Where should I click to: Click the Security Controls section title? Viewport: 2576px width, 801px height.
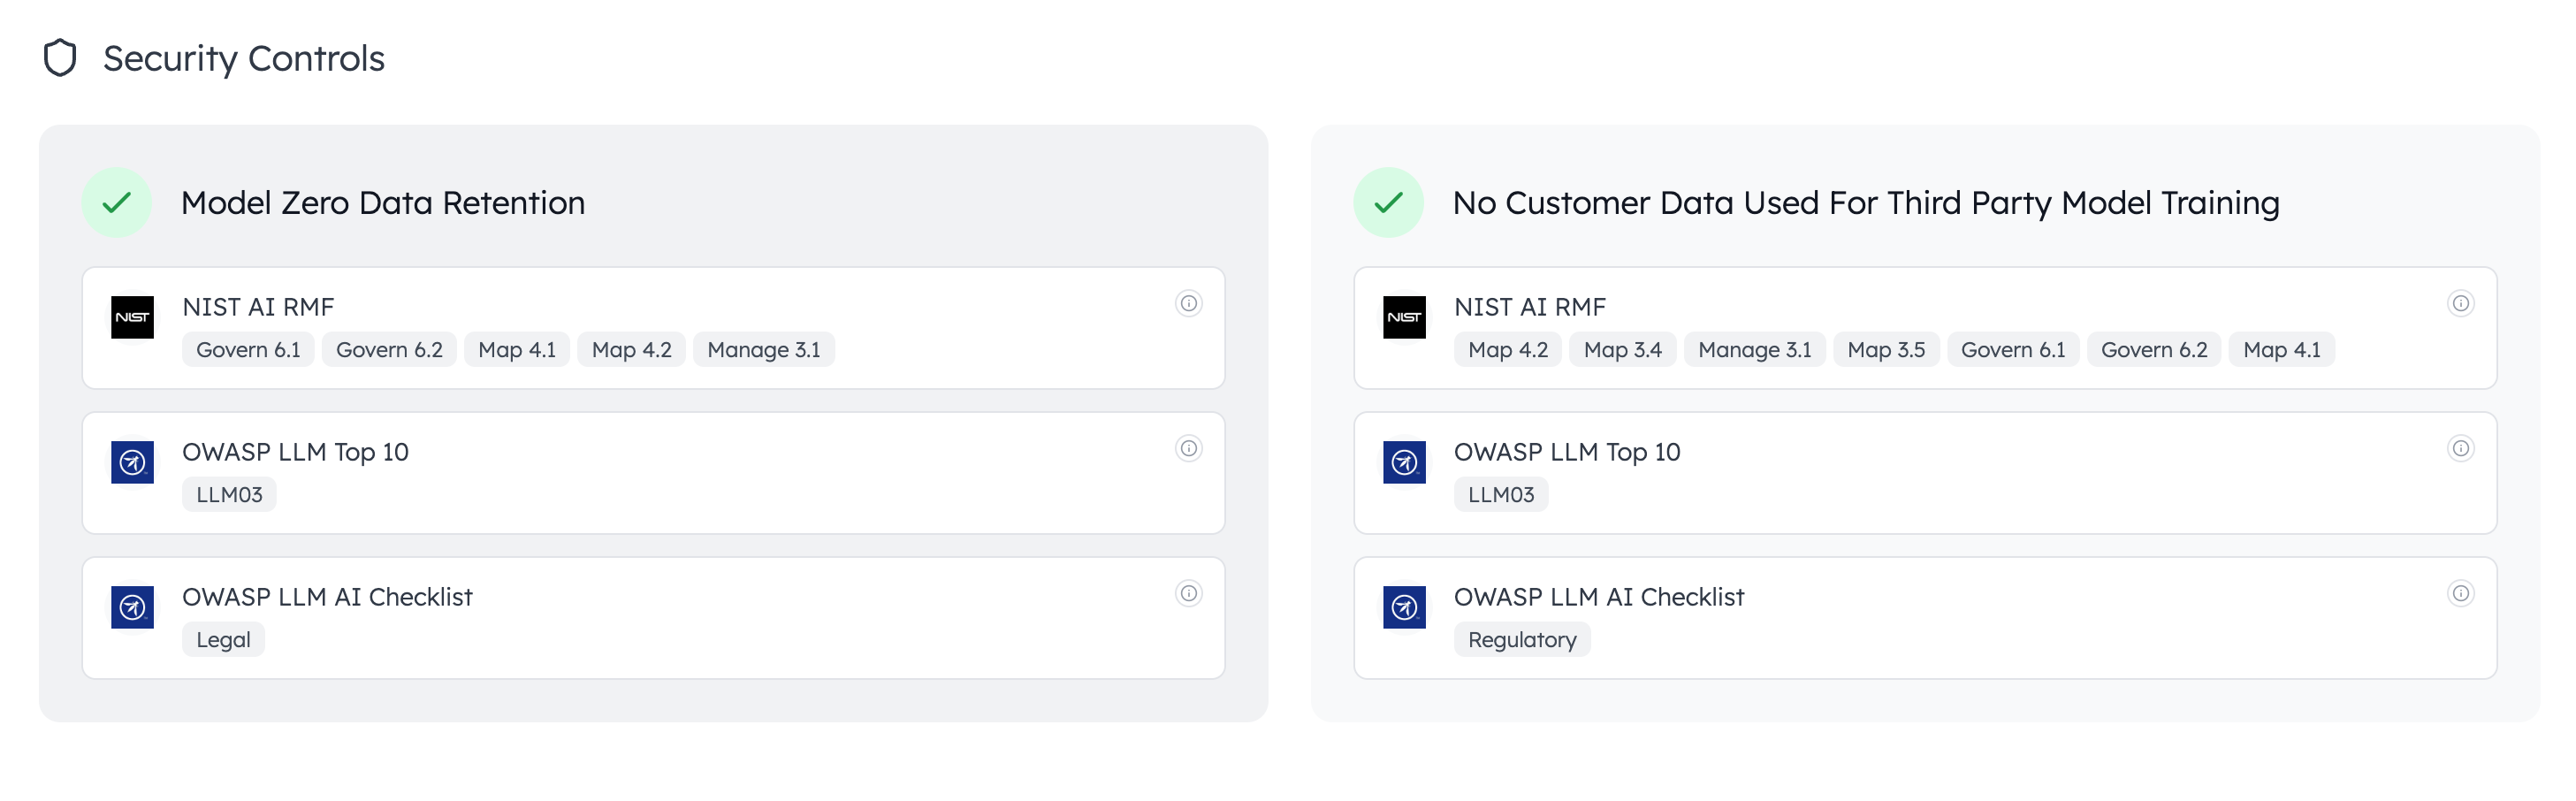coord(243,59)
